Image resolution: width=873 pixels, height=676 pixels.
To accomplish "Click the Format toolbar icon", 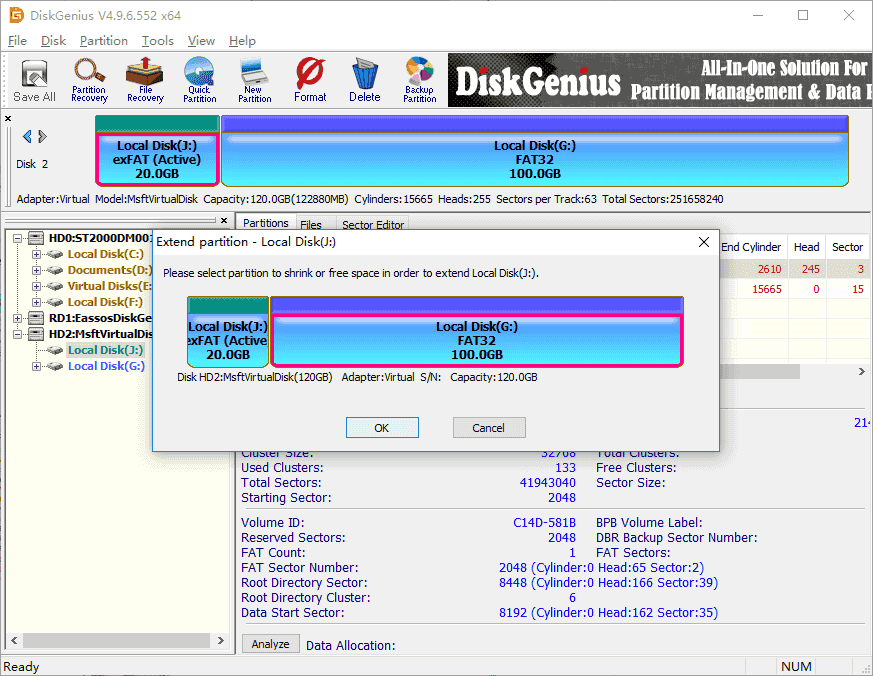I will point(310,80).
